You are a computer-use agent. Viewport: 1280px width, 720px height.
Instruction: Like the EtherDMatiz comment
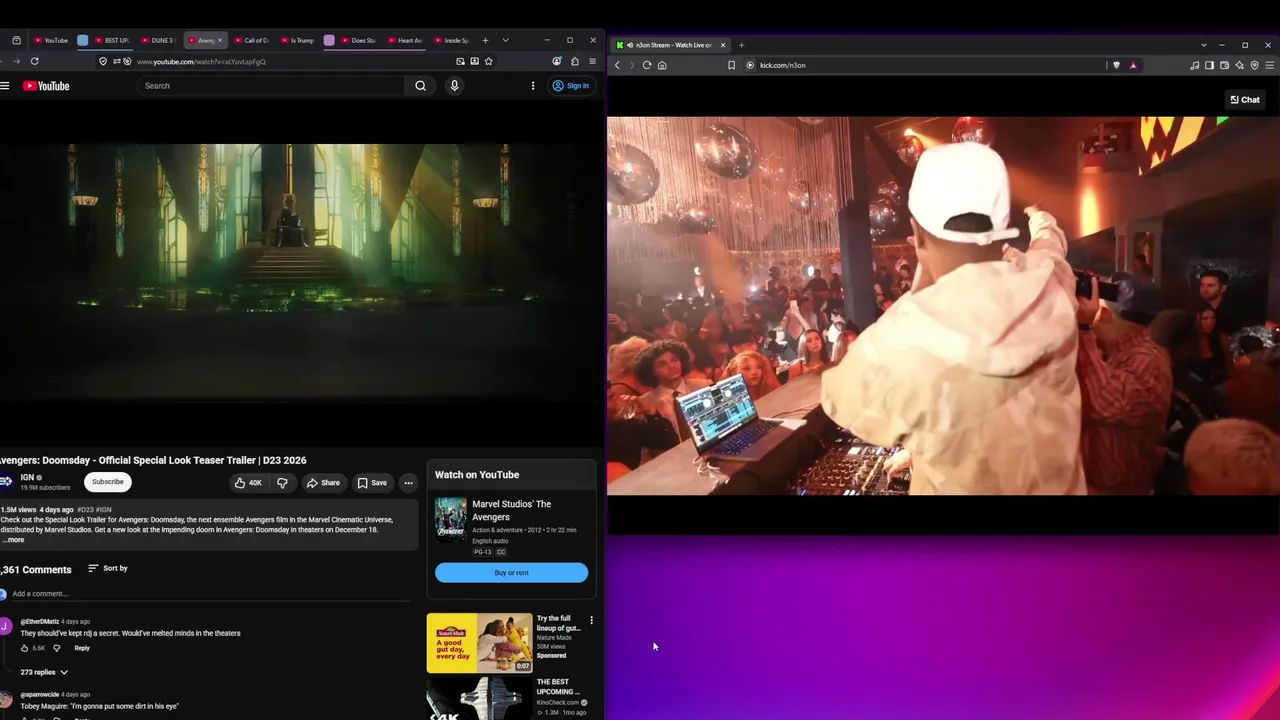[25, 648]
